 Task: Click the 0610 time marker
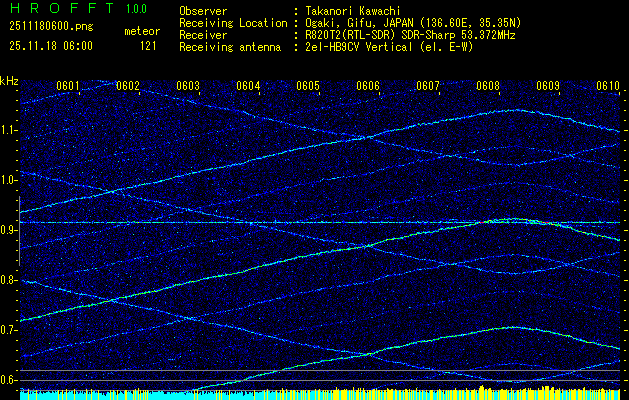coord(608,85)
